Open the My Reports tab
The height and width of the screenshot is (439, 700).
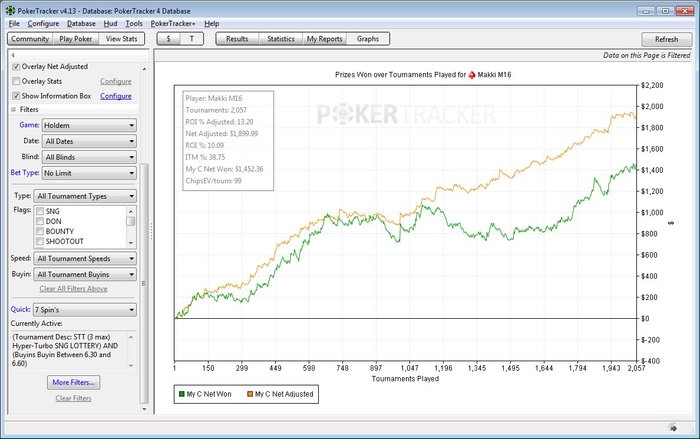pos(325,39)
